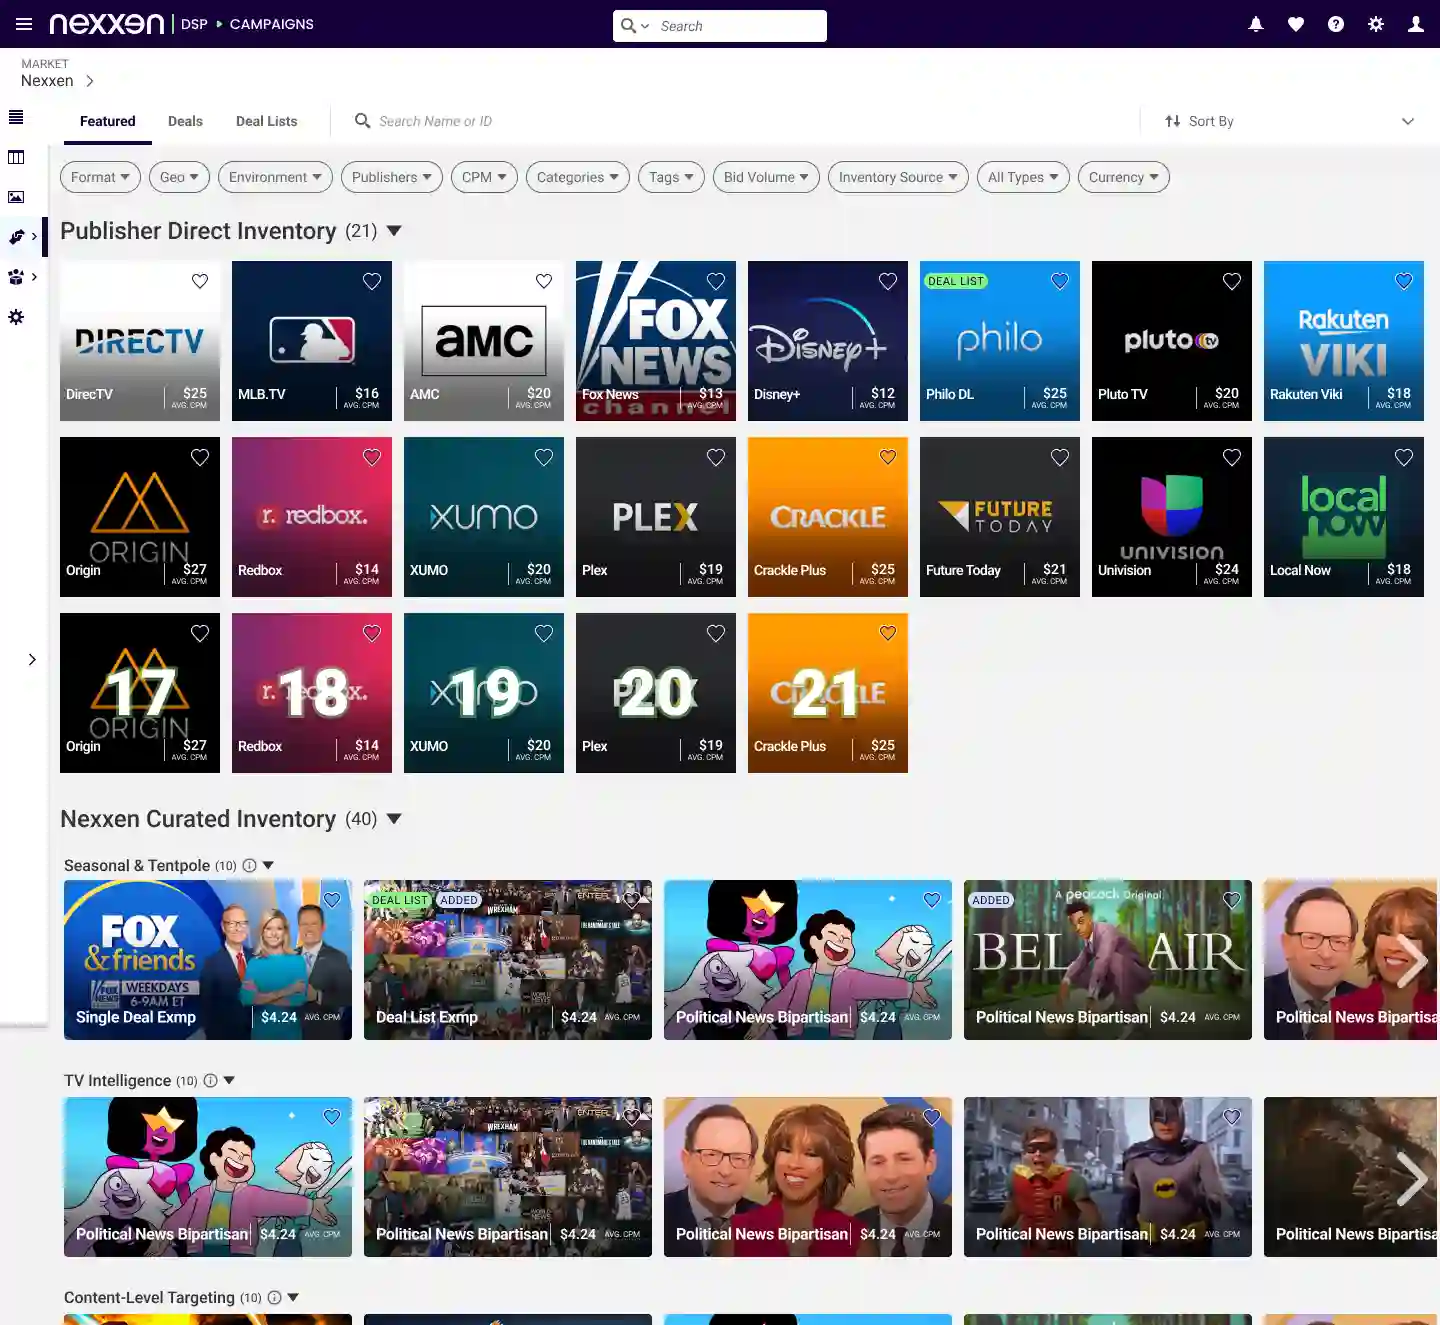Expand the Seasonal & Tentpole category arrow

coord(266,865)
